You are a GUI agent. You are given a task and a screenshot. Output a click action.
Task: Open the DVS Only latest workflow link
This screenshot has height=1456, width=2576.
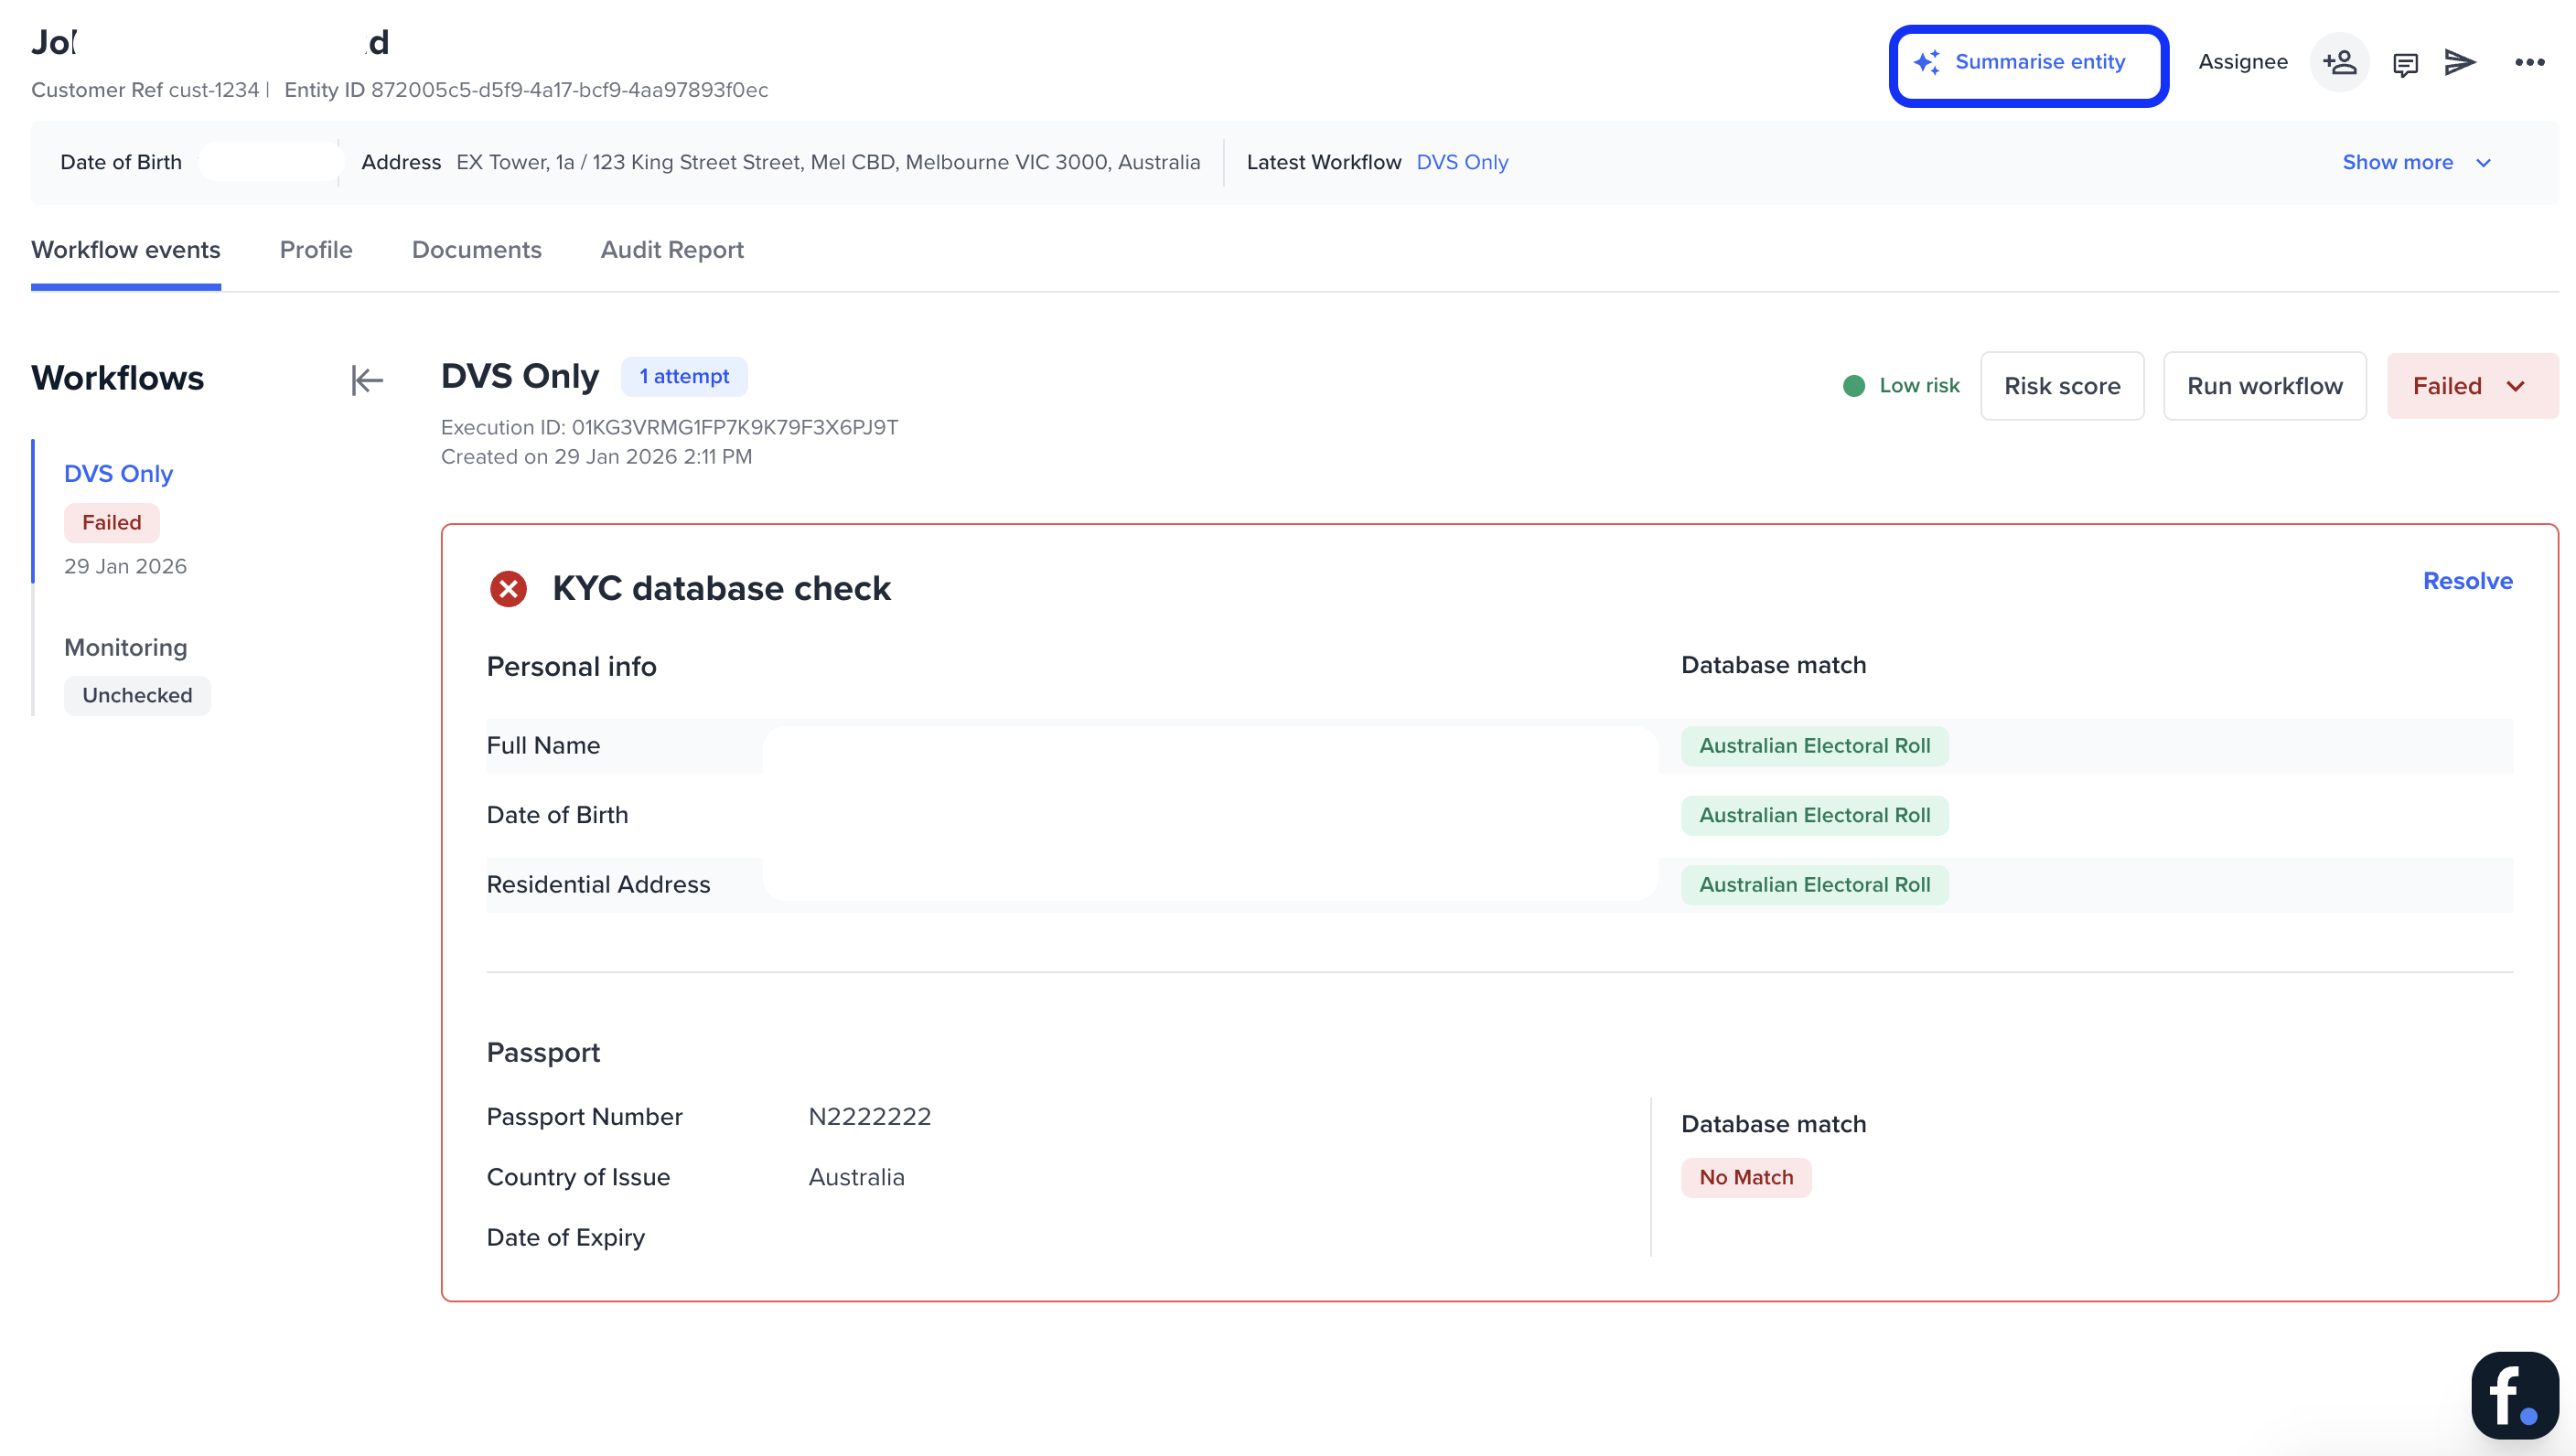[1462, 162]
